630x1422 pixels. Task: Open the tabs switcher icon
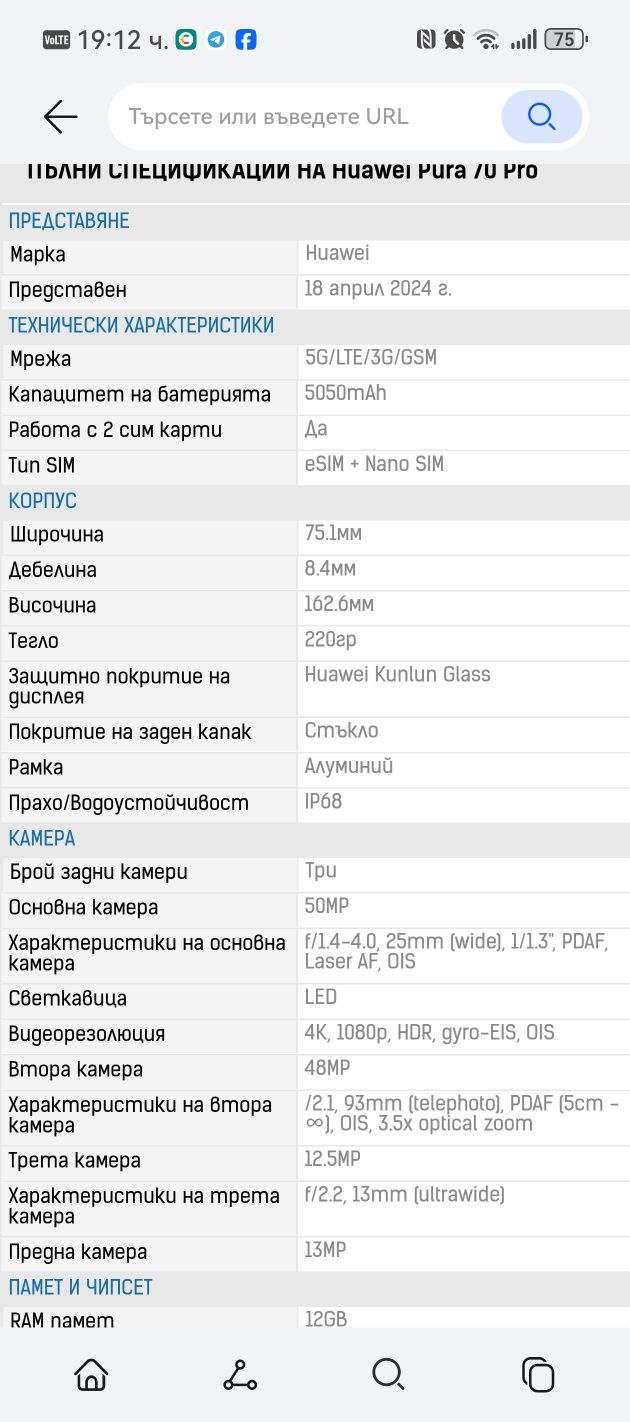[x=537, y=1374]
